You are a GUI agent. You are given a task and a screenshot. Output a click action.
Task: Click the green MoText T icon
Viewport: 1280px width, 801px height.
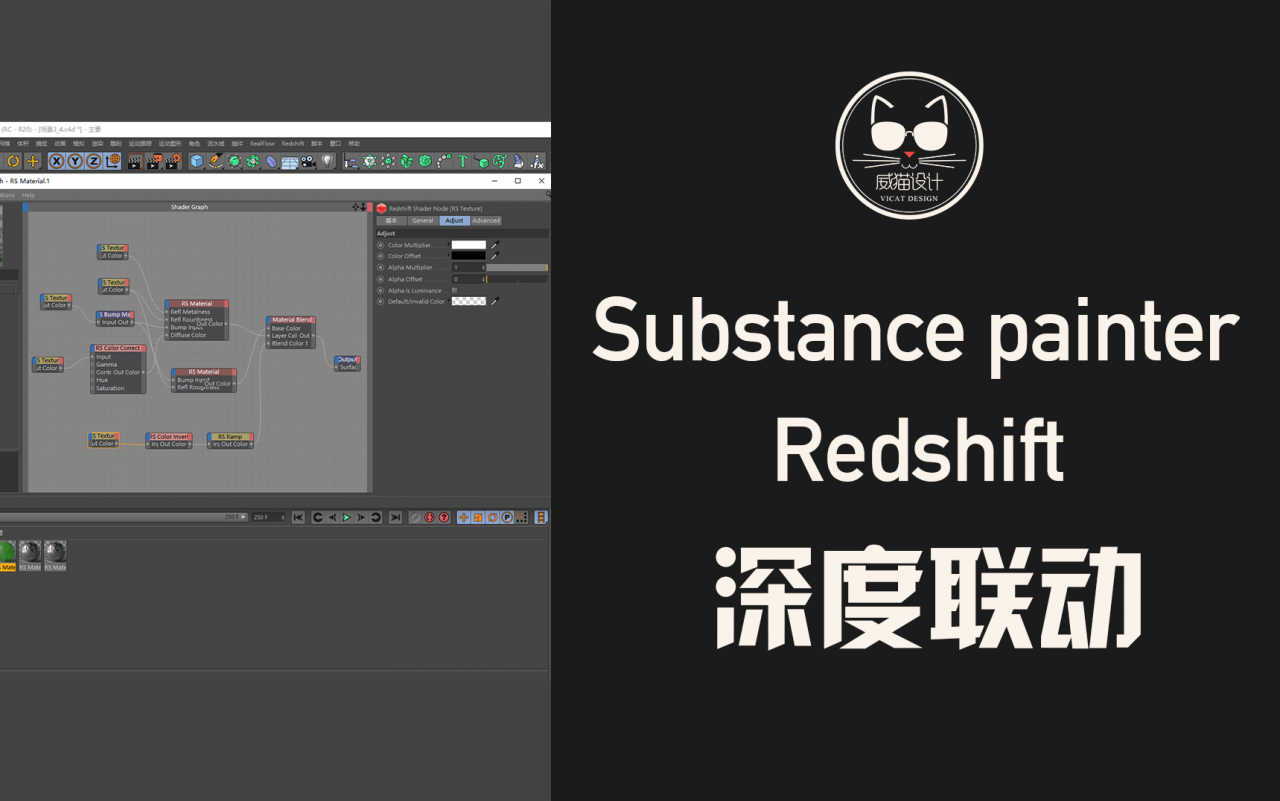[x=462, y=161]
